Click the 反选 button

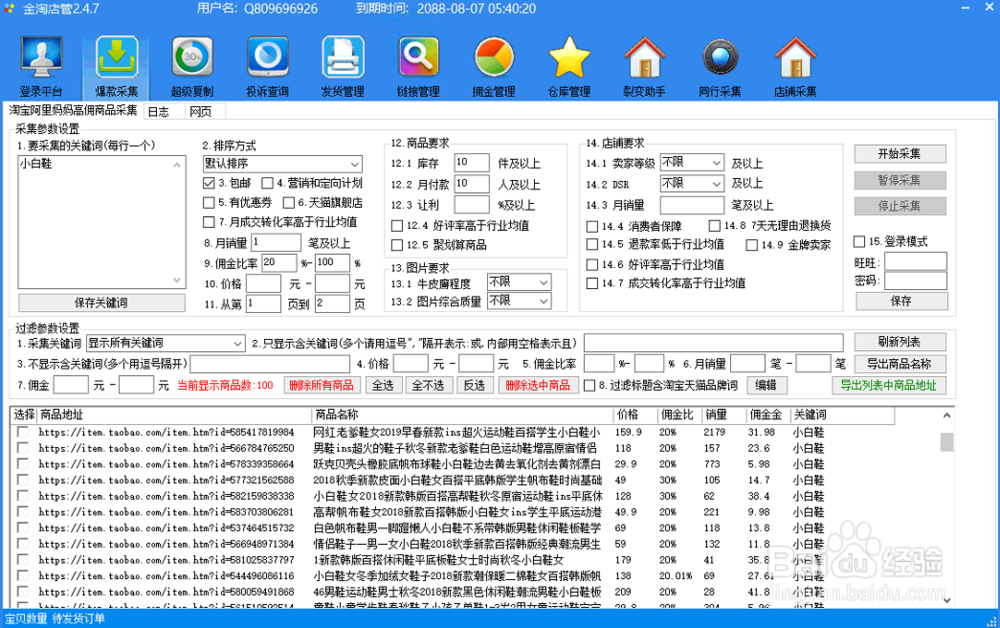tap(474, 385)
